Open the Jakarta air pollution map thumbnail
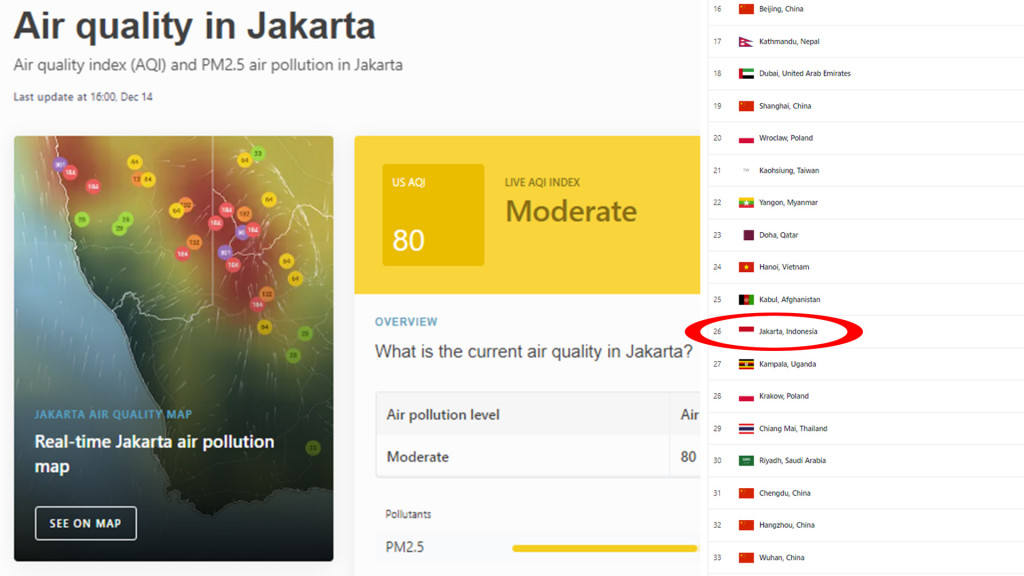This screenshot has width=1024, height=576. coord(174,348)
